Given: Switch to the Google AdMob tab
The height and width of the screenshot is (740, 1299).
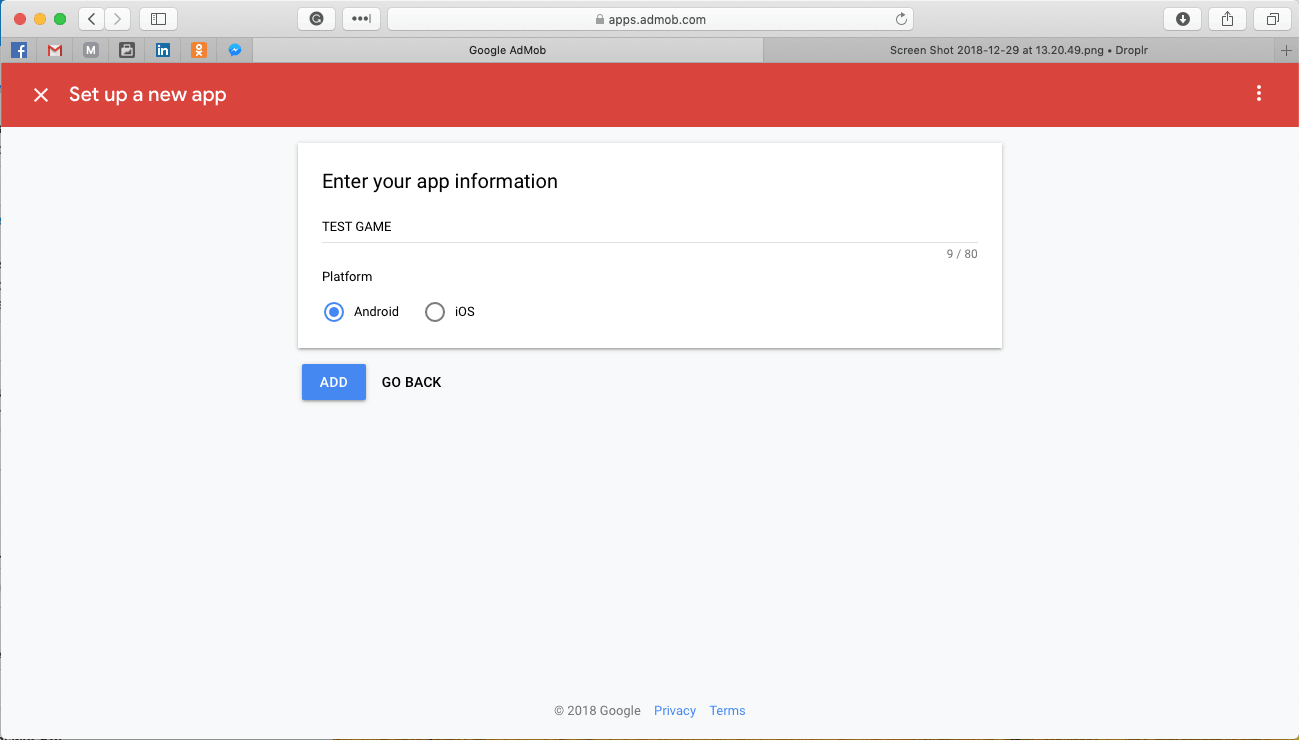Looking at the screenshot, I should pyautogui.click(x=507, y=50).
